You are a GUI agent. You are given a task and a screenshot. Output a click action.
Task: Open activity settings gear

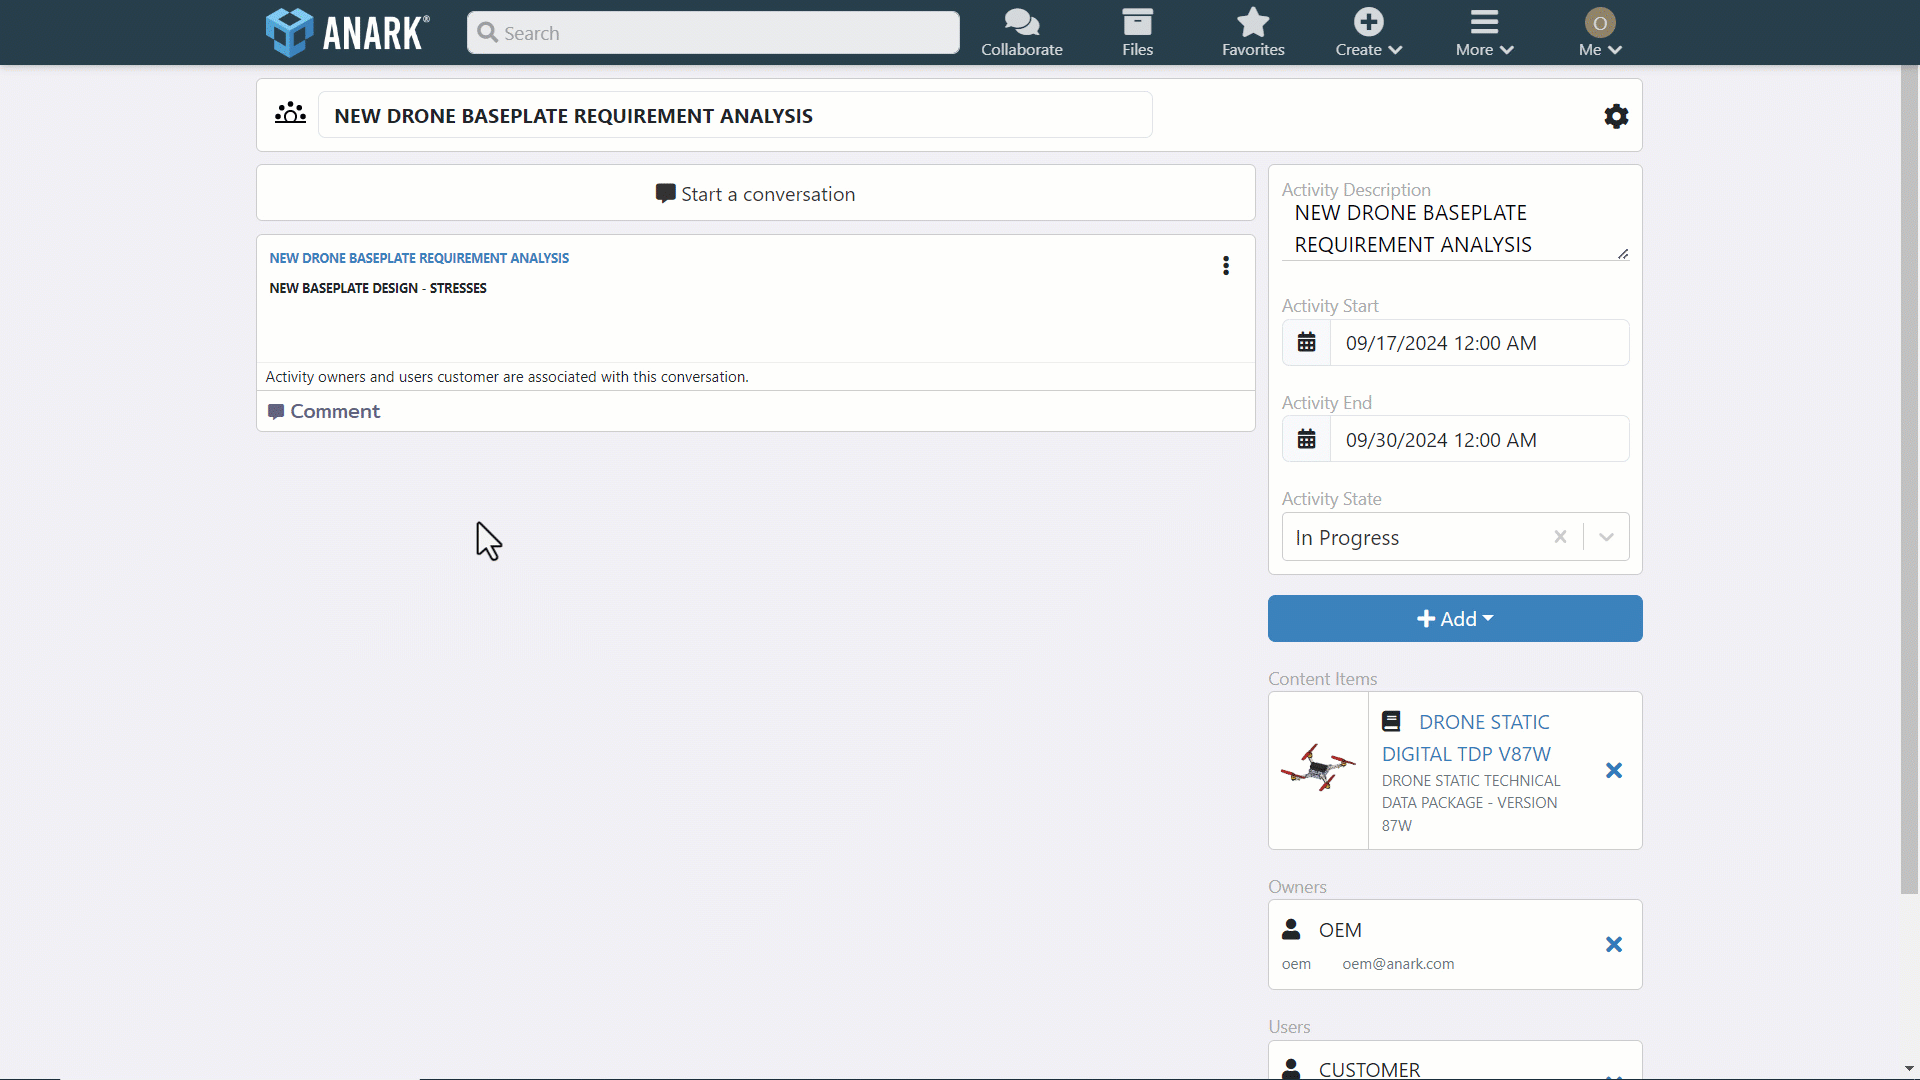[1616, 116]
